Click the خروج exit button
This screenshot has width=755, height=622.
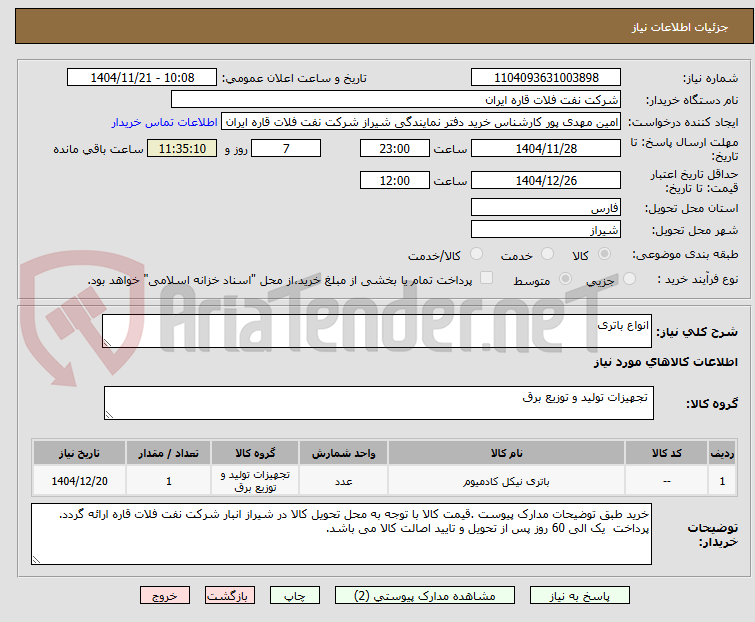pyautogui.click(x=165, y=596)
